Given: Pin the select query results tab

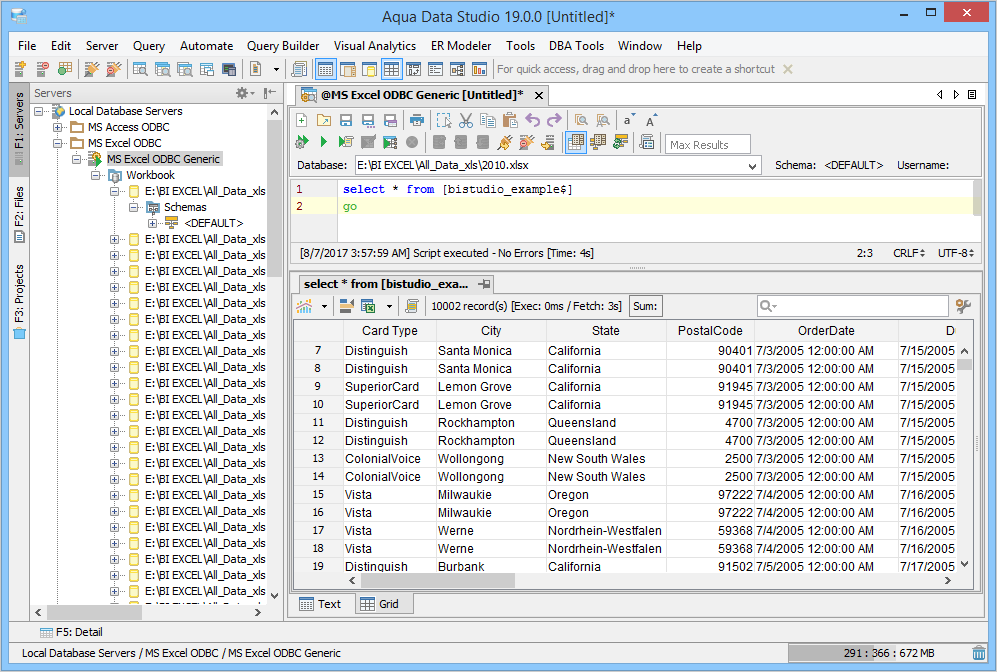Looking at the screenshot, I should (x=484, y=284).
